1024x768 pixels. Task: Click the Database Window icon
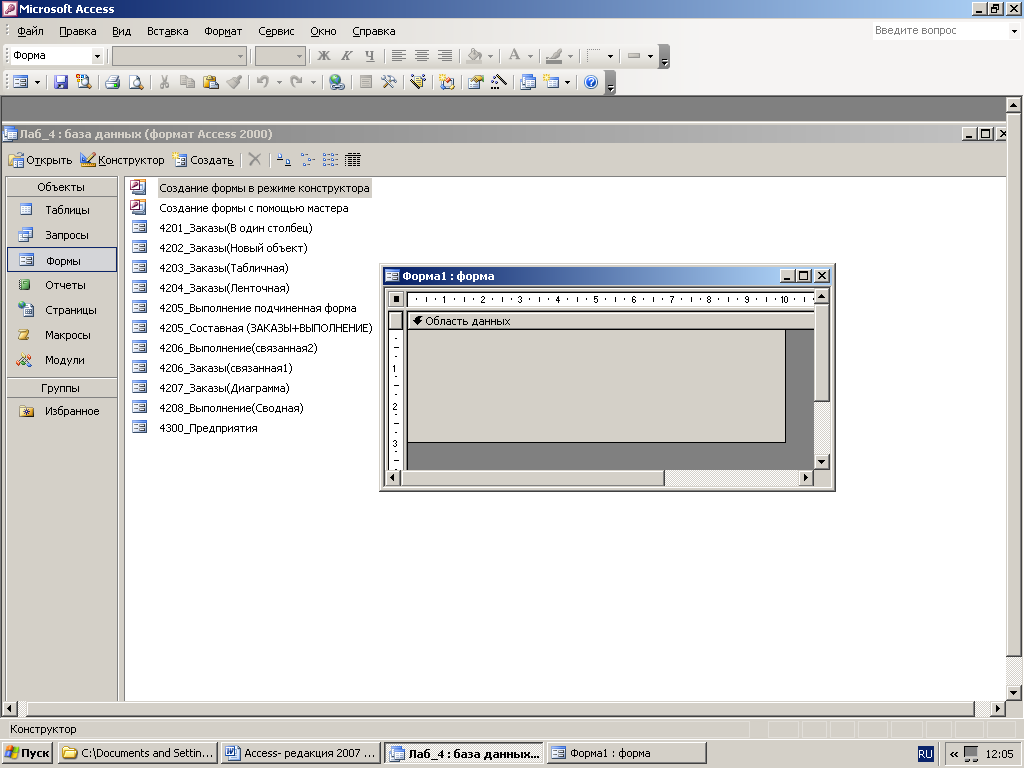point(528,82)
